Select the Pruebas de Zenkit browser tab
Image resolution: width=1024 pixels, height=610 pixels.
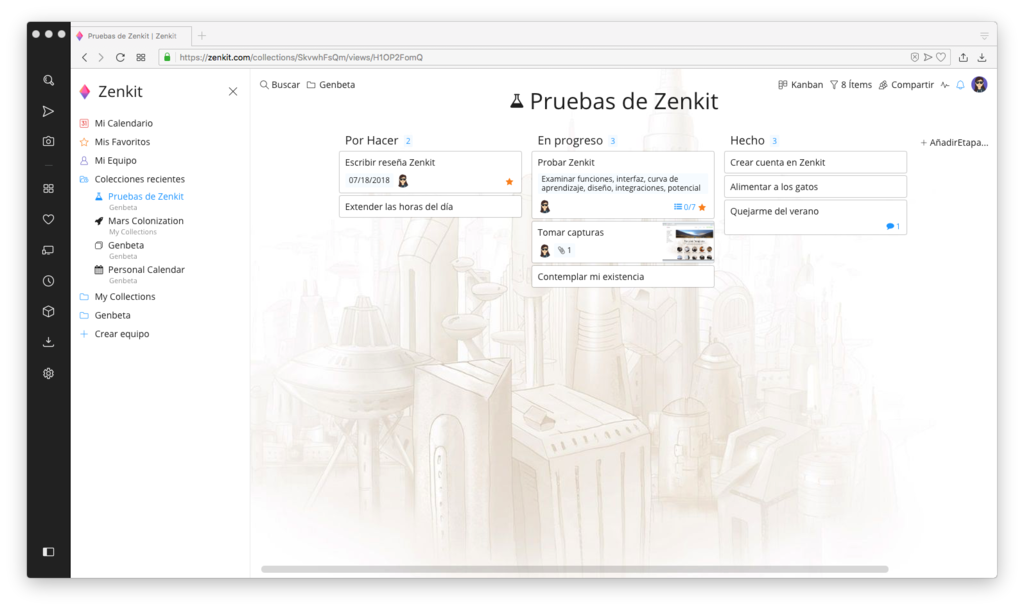tap(131, 36)
